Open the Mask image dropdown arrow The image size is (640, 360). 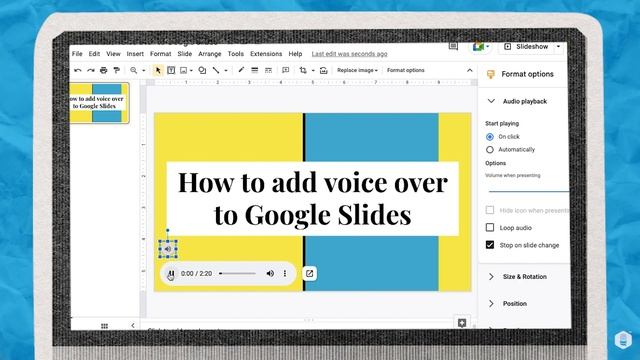(x=313, y=71)
